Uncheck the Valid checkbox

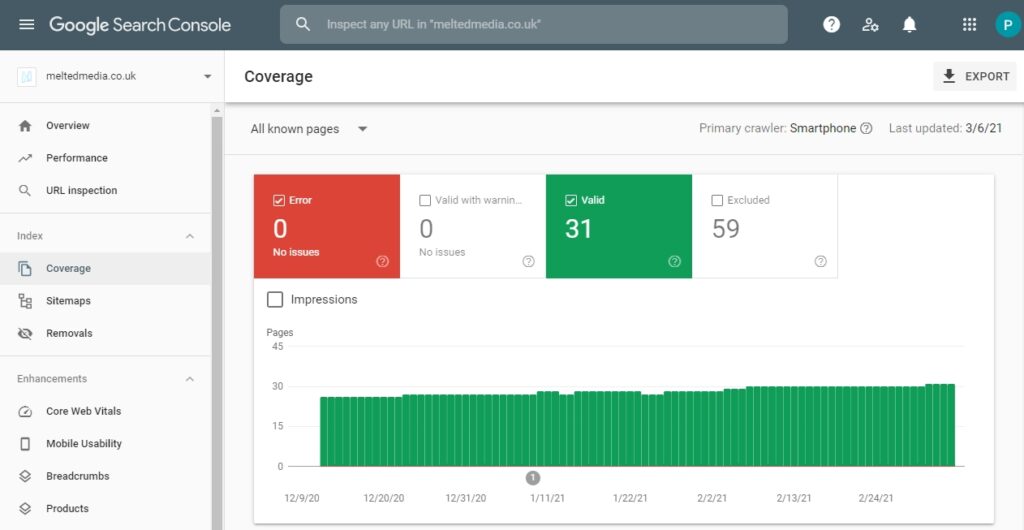(x=571, y=200)
